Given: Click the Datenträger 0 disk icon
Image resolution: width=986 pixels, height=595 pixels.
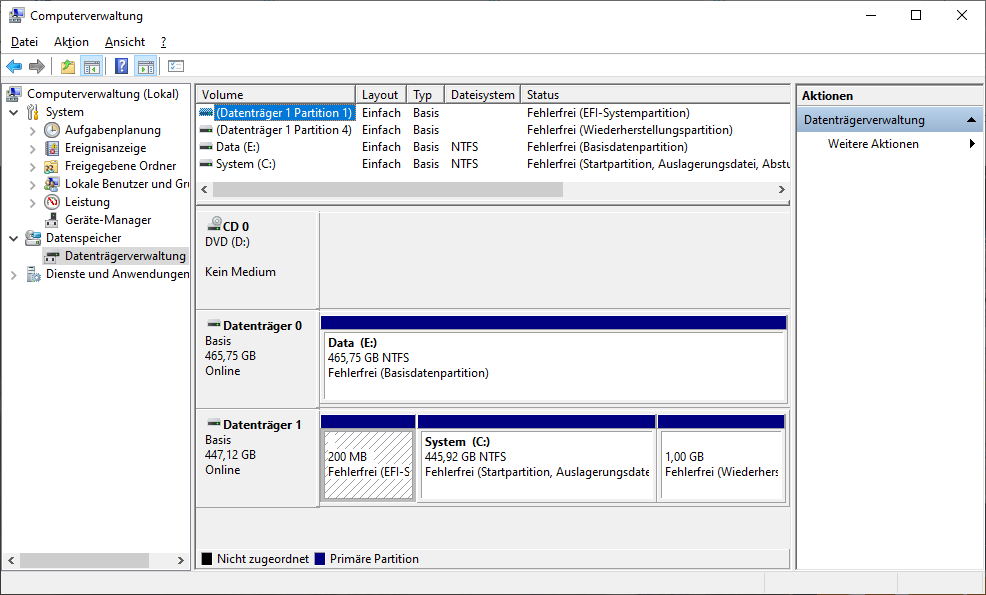Looking at the screenshot, I should point(214,325).
